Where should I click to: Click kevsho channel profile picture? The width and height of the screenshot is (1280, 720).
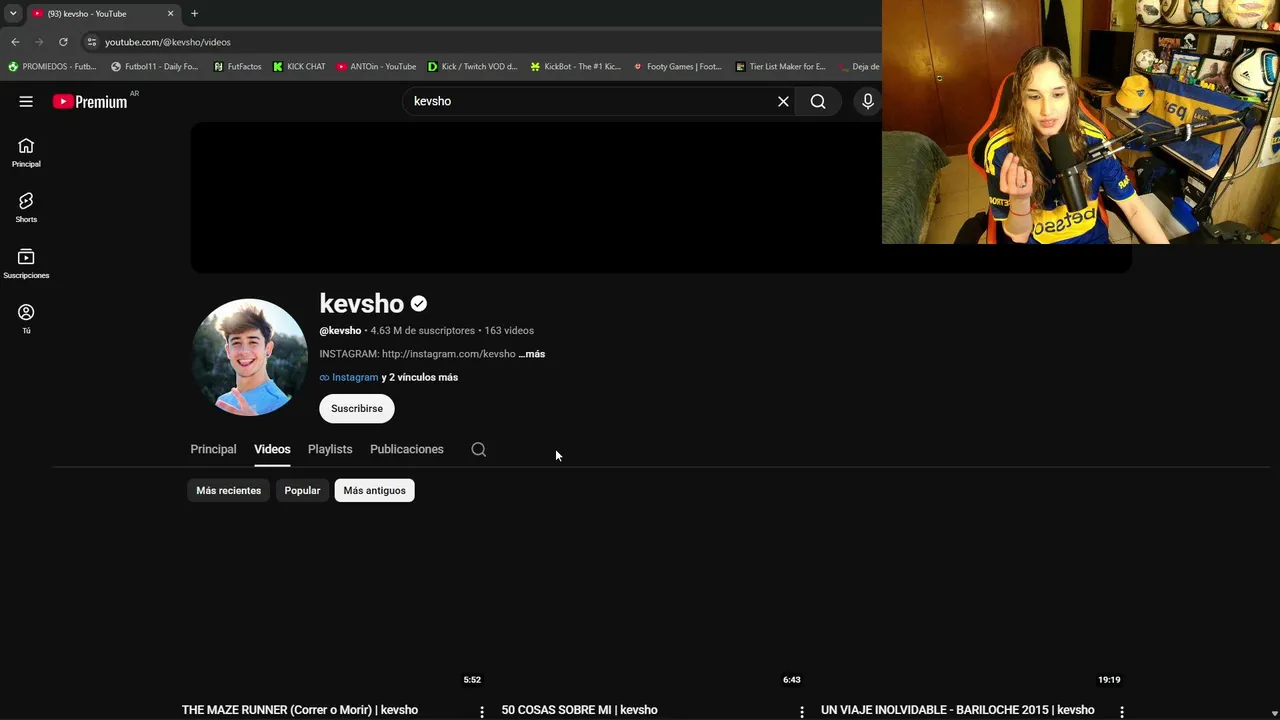249,357
